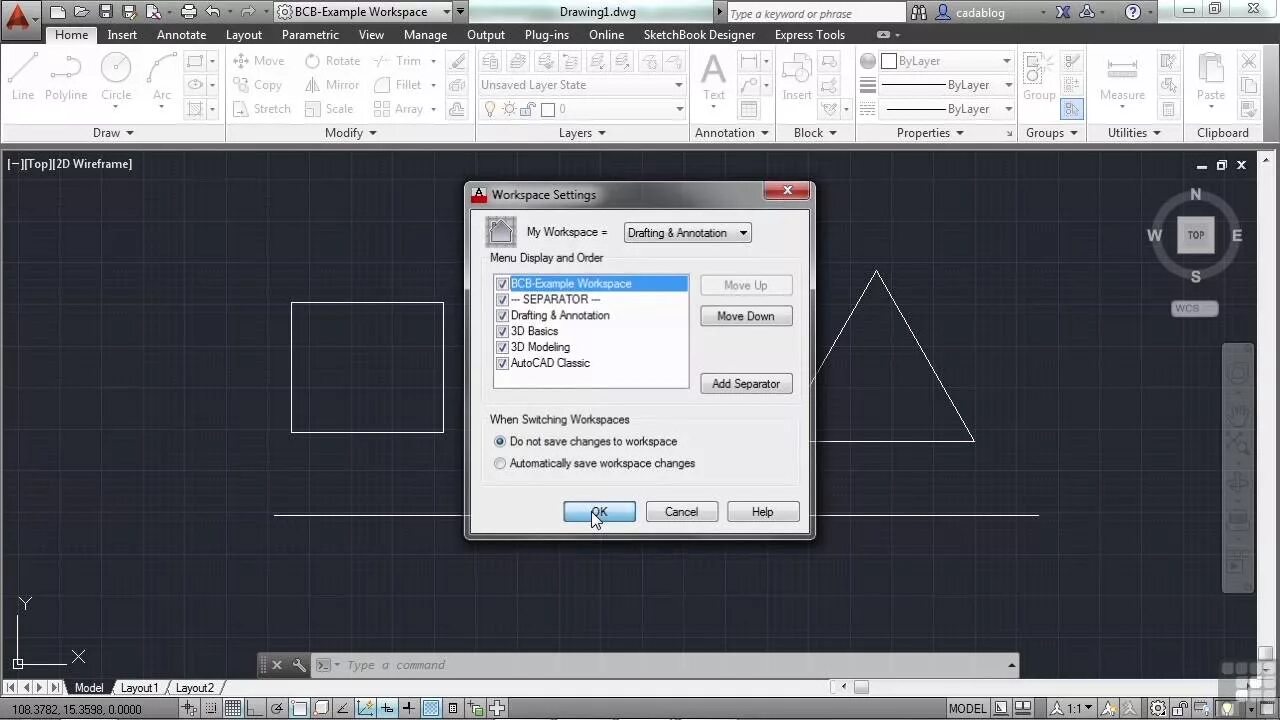
Task: Open the Parametric ribbon tab
Action: (310, 35)
